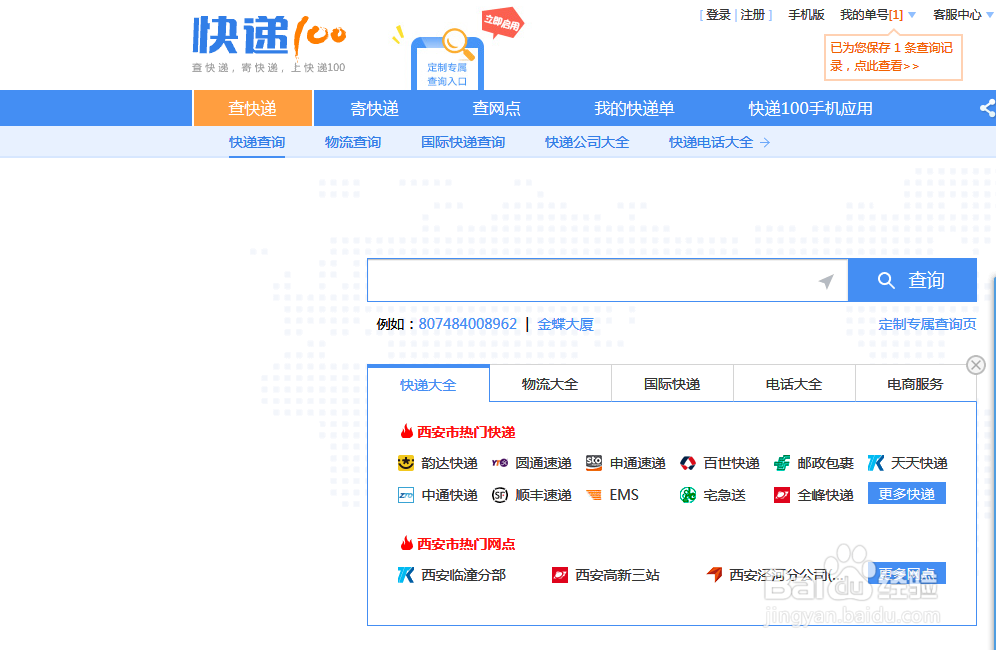Click the location arrow icon in the search box
996x650 pixels.
coord(826,280)
